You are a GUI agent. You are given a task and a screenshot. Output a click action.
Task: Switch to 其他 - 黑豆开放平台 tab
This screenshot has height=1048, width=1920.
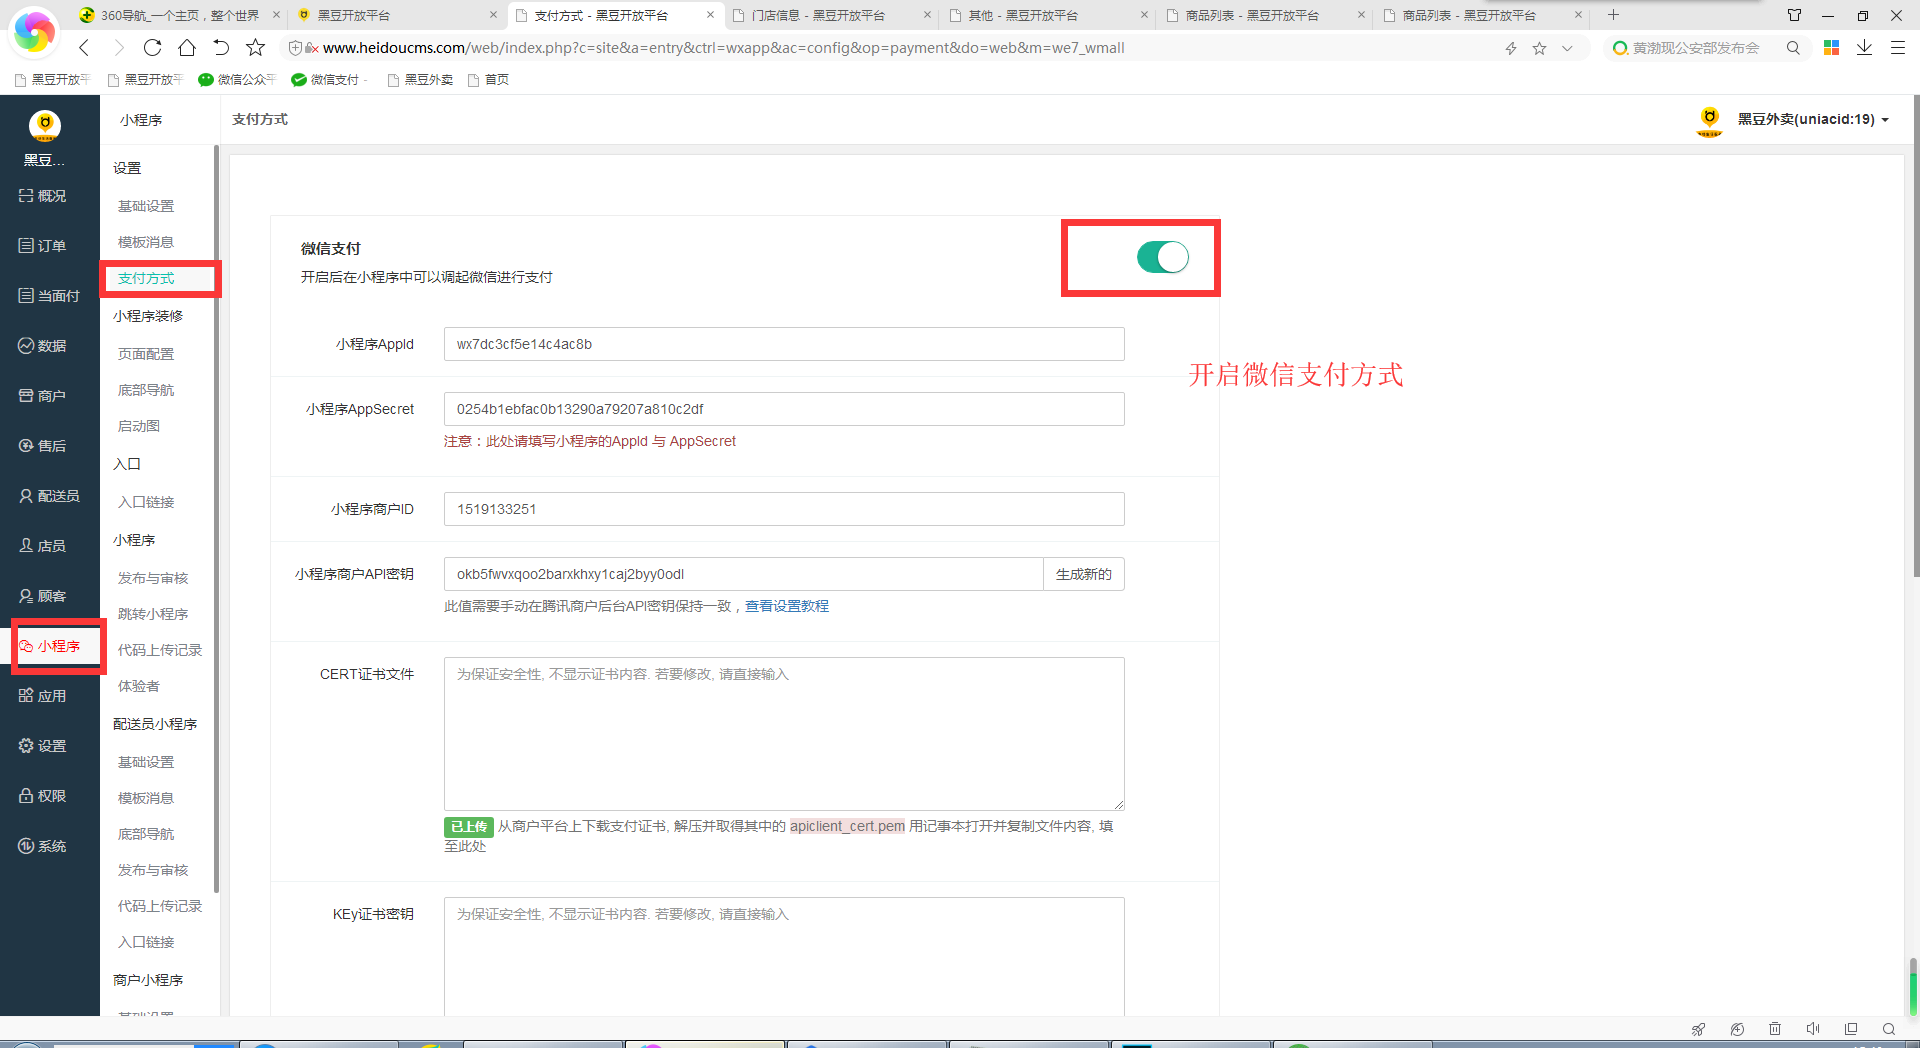[x=1045, y=15]
